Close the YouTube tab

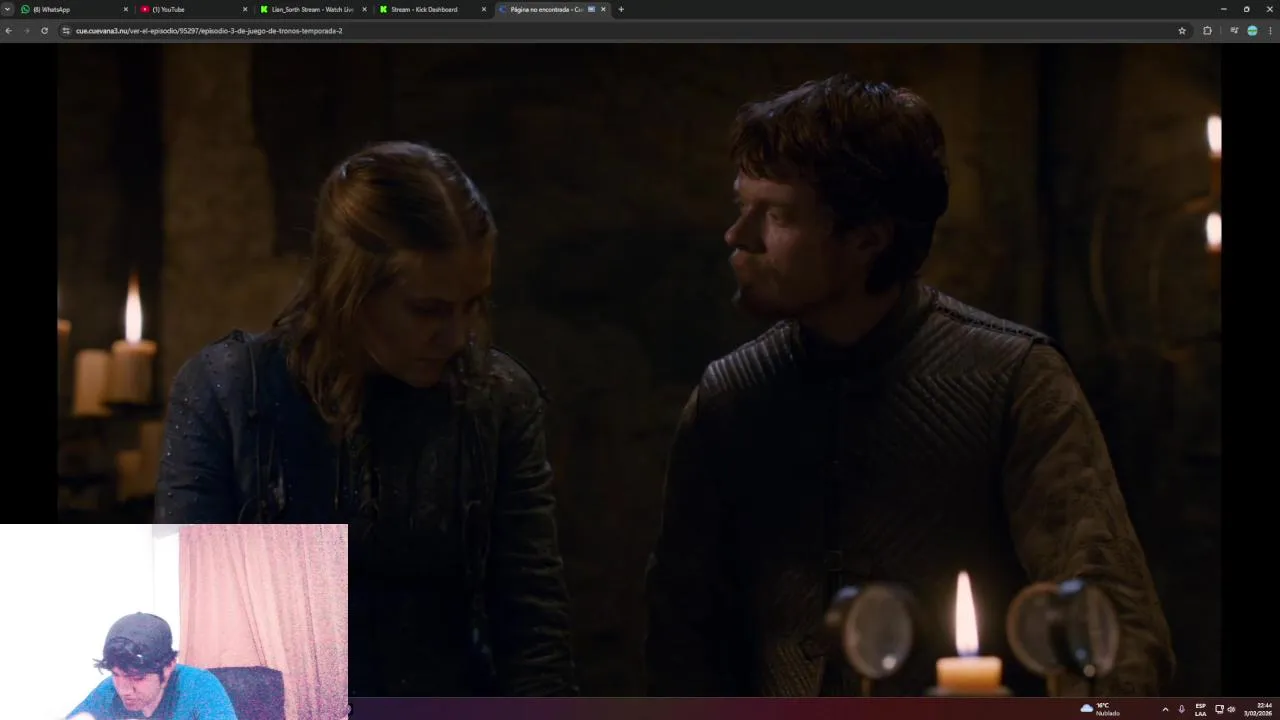pyautogui.click(x=245, y=9)
